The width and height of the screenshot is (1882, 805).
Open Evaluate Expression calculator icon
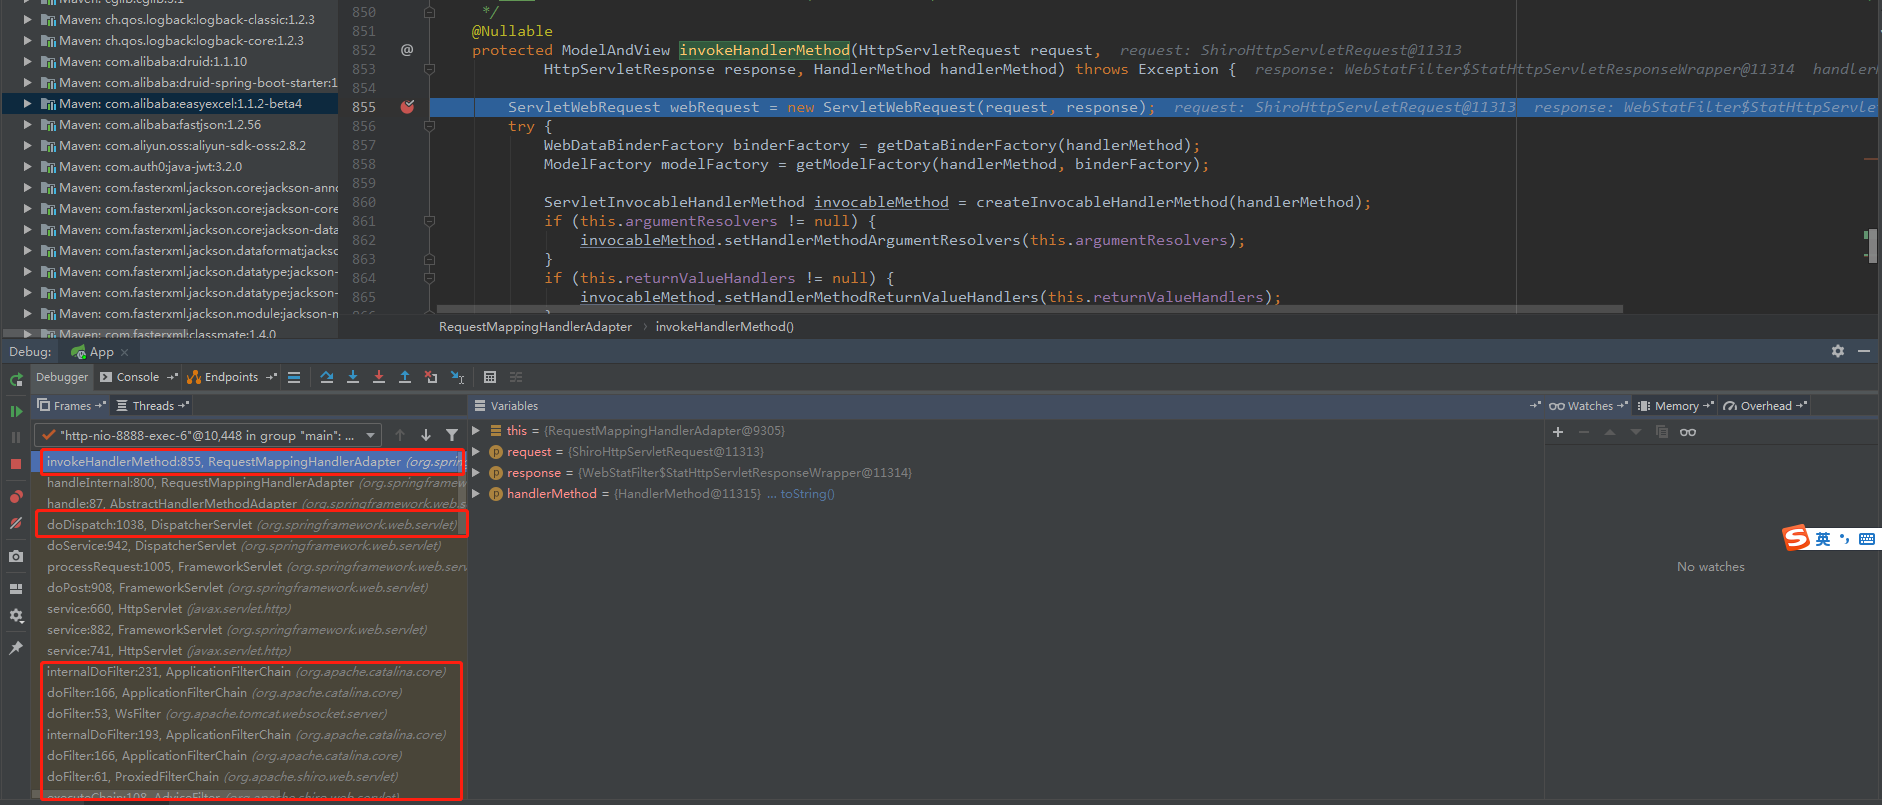click(x=490, y=377)
